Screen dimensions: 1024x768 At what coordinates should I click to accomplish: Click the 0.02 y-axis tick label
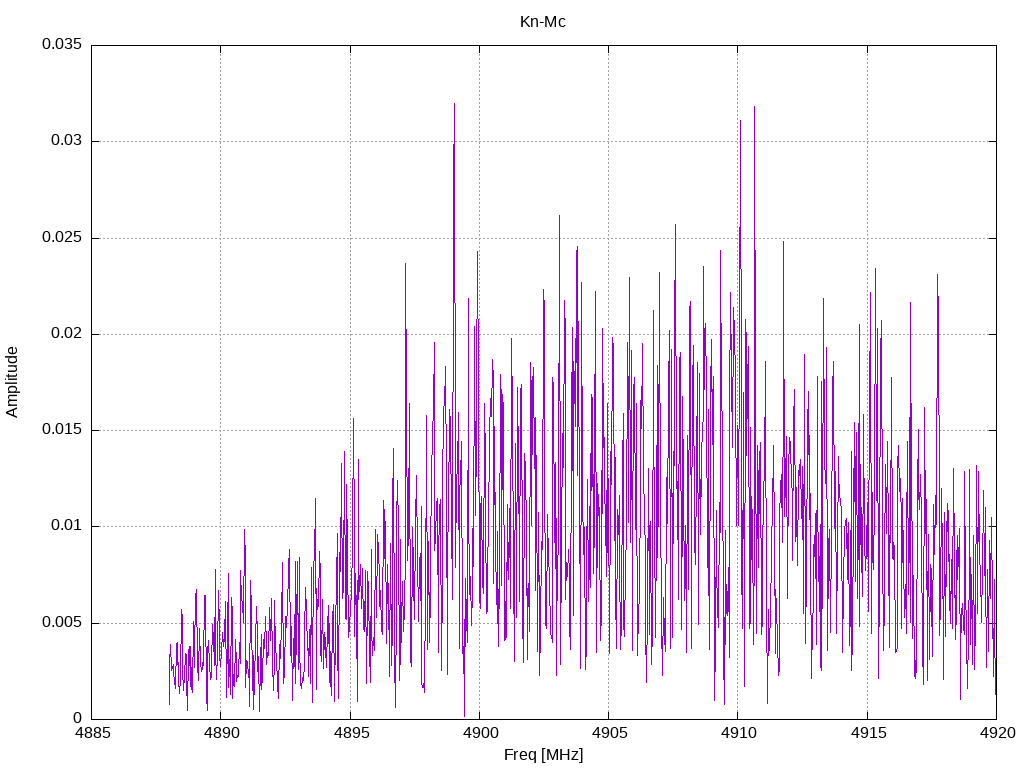(x=67, y=333)
